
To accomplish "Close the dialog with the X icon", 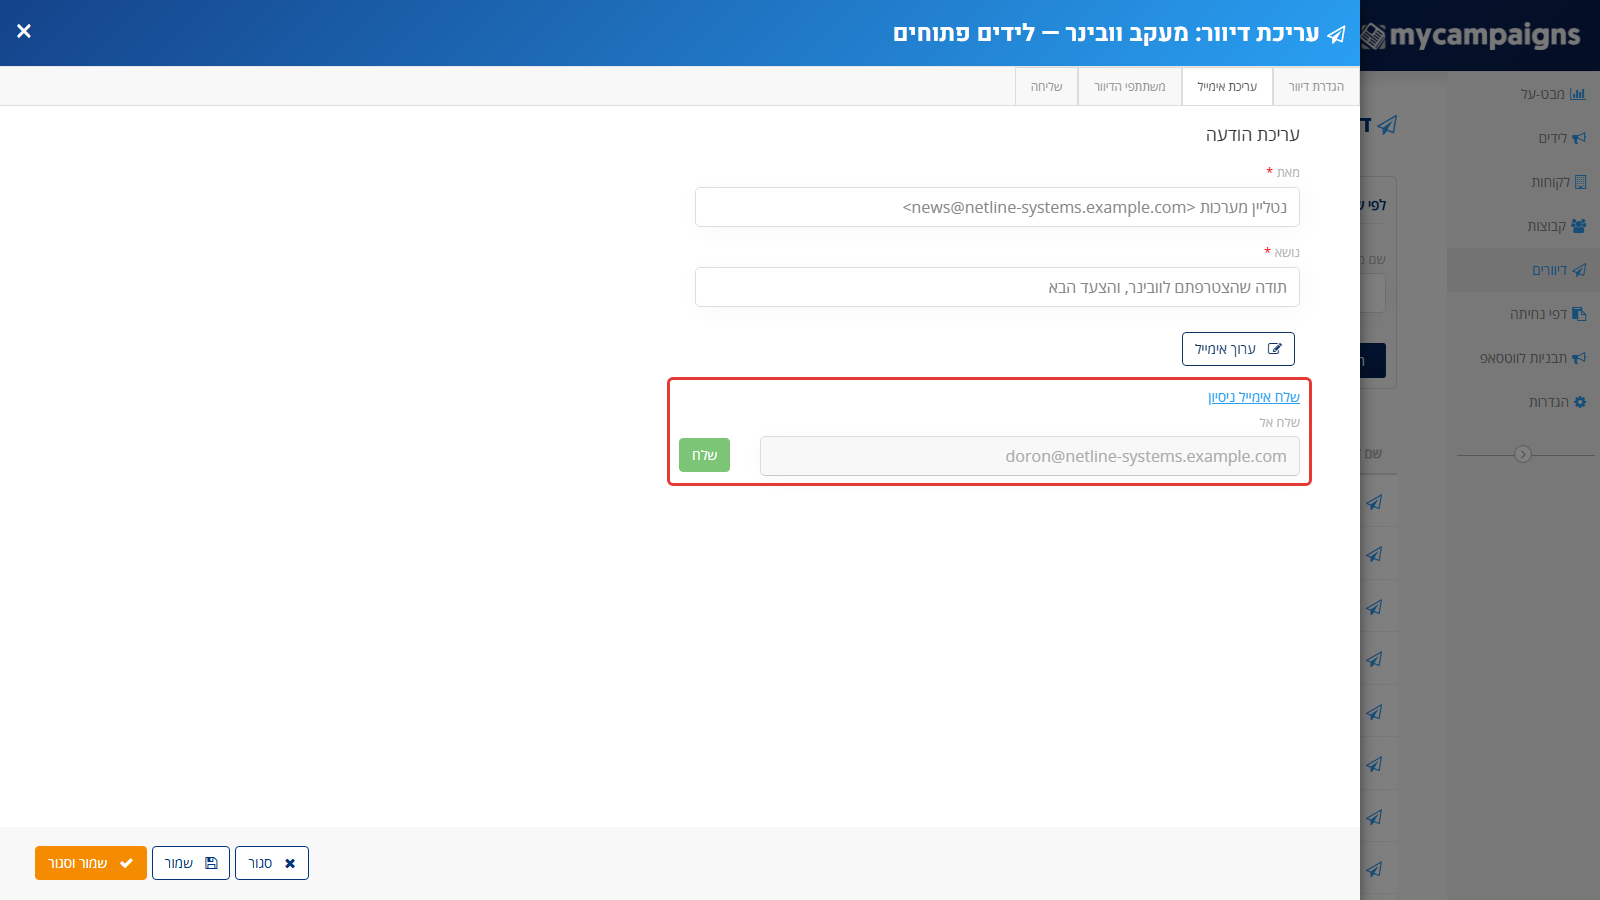I will pyautogui.click(x=24, y=31).
